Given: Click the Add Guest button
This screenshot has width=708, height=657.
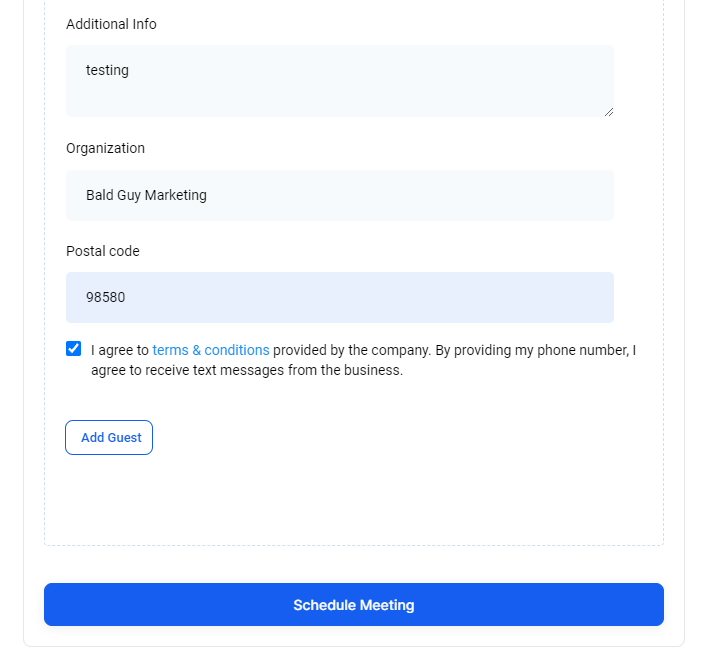Looking at the screenshot, I should coord(109,438).
